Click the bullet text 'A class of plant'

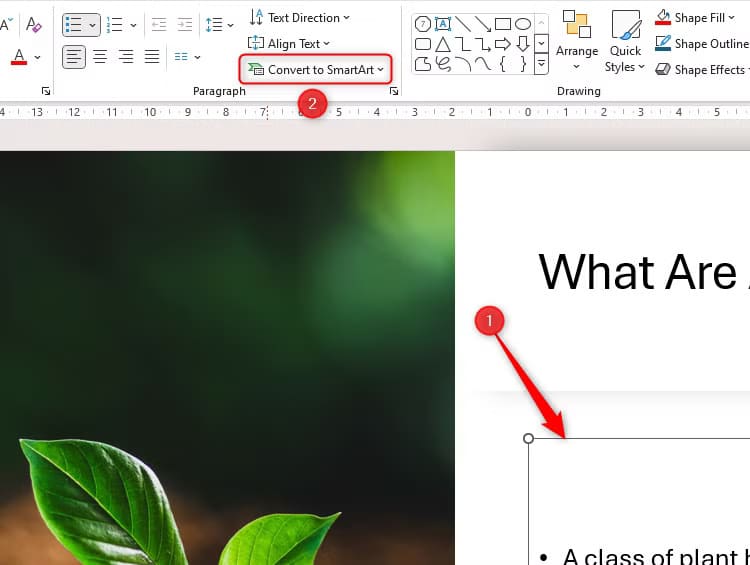(x=650, y=556)
